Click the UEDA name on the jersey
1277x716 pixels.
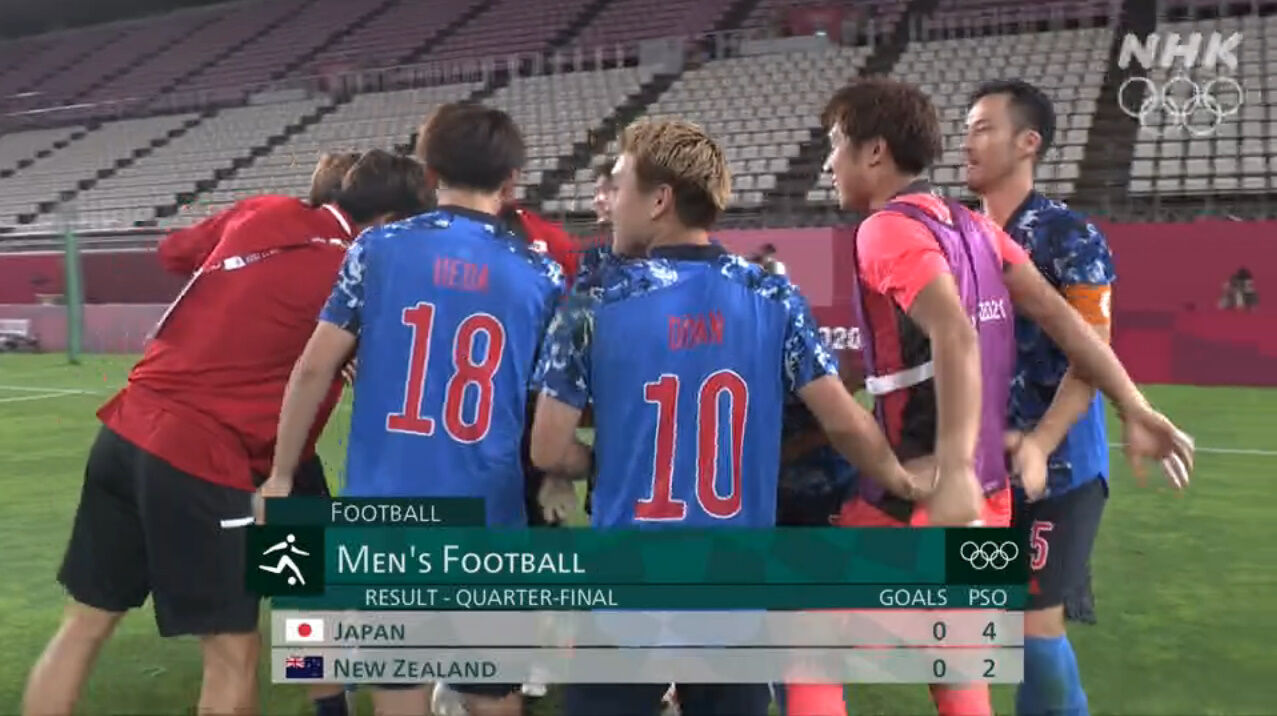461,273
